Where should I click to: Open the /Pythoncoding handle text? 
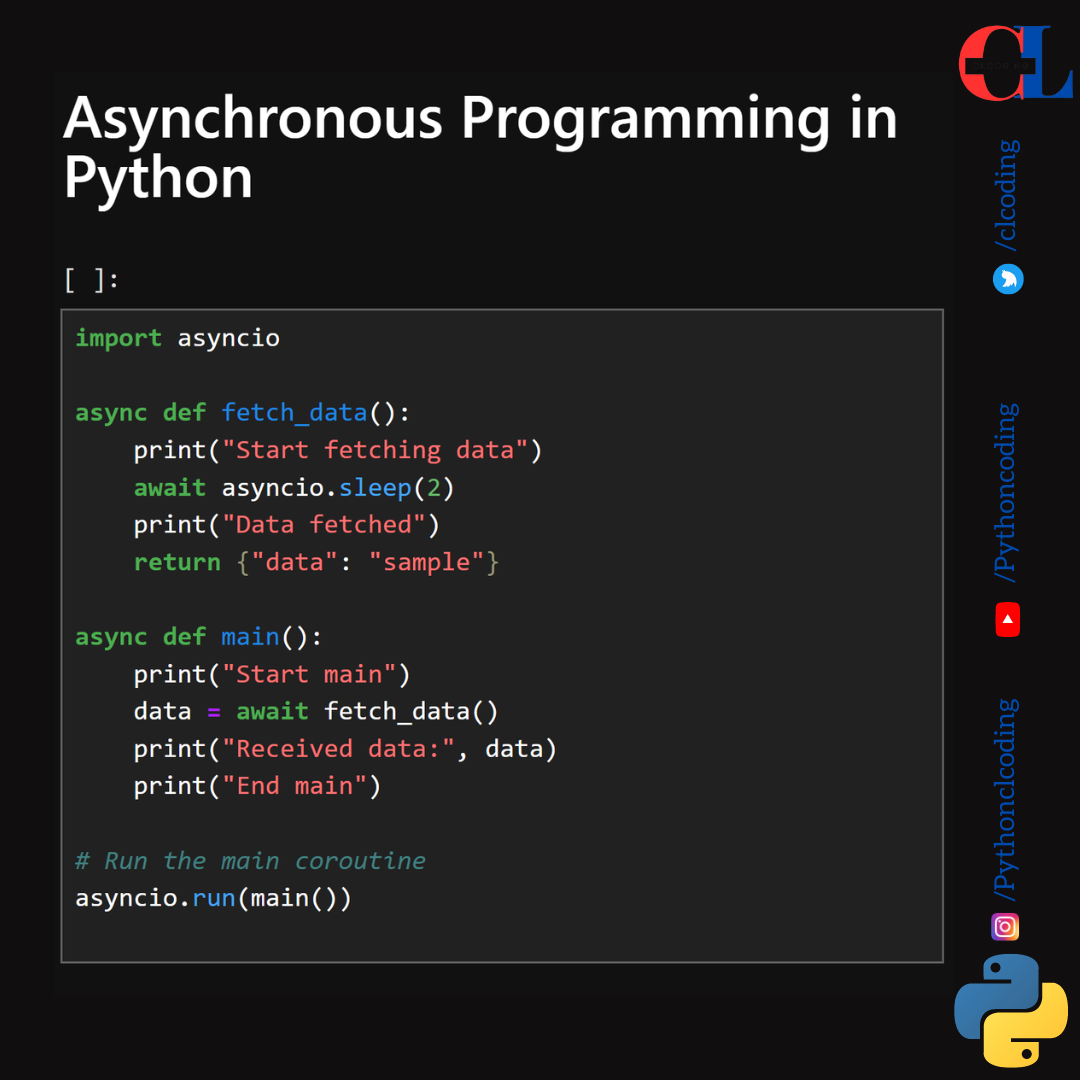[1006, 492]
